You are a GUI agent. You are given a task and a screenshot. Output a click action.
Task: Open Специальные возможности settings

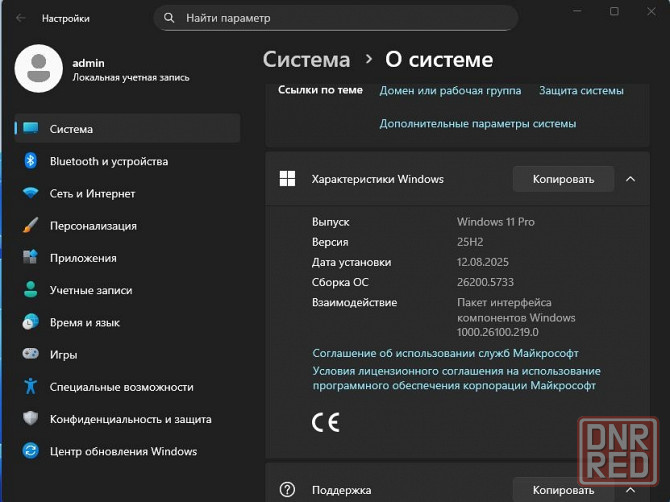[127, 387]
